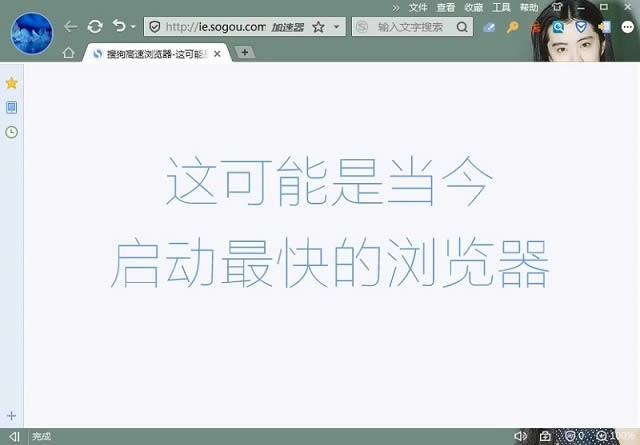Open the page zoom 100% control
The height and width of the screenshot is (445, 640).
click(x=608, y=437)
